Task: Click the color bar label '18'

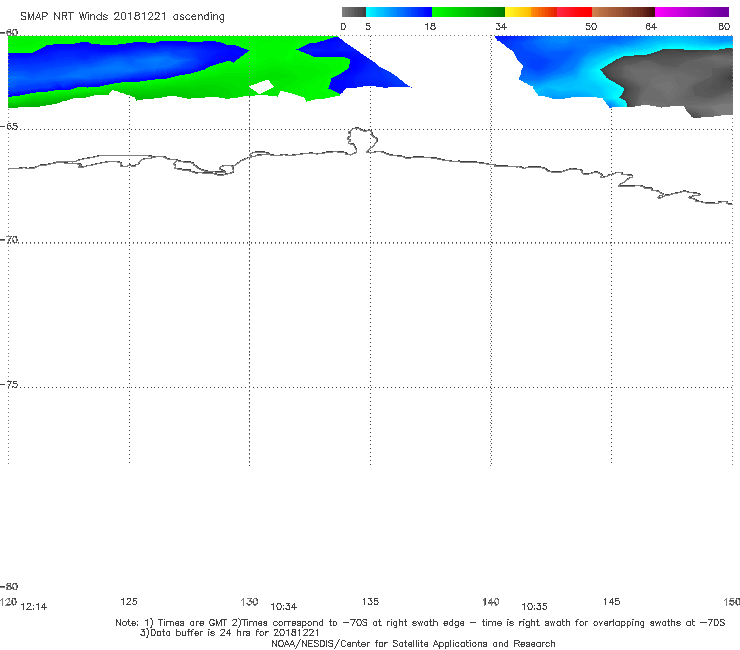Action: pos(429,27)
